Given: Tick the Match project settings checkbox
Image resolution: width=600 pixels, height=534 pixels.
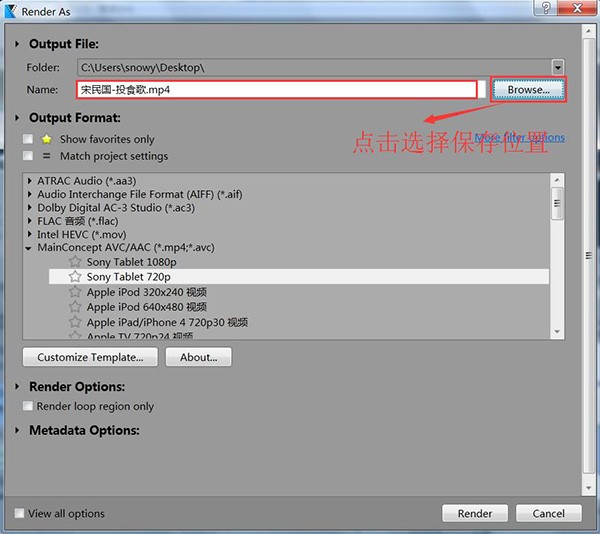Looking at the screenshot, I should 28,156.
